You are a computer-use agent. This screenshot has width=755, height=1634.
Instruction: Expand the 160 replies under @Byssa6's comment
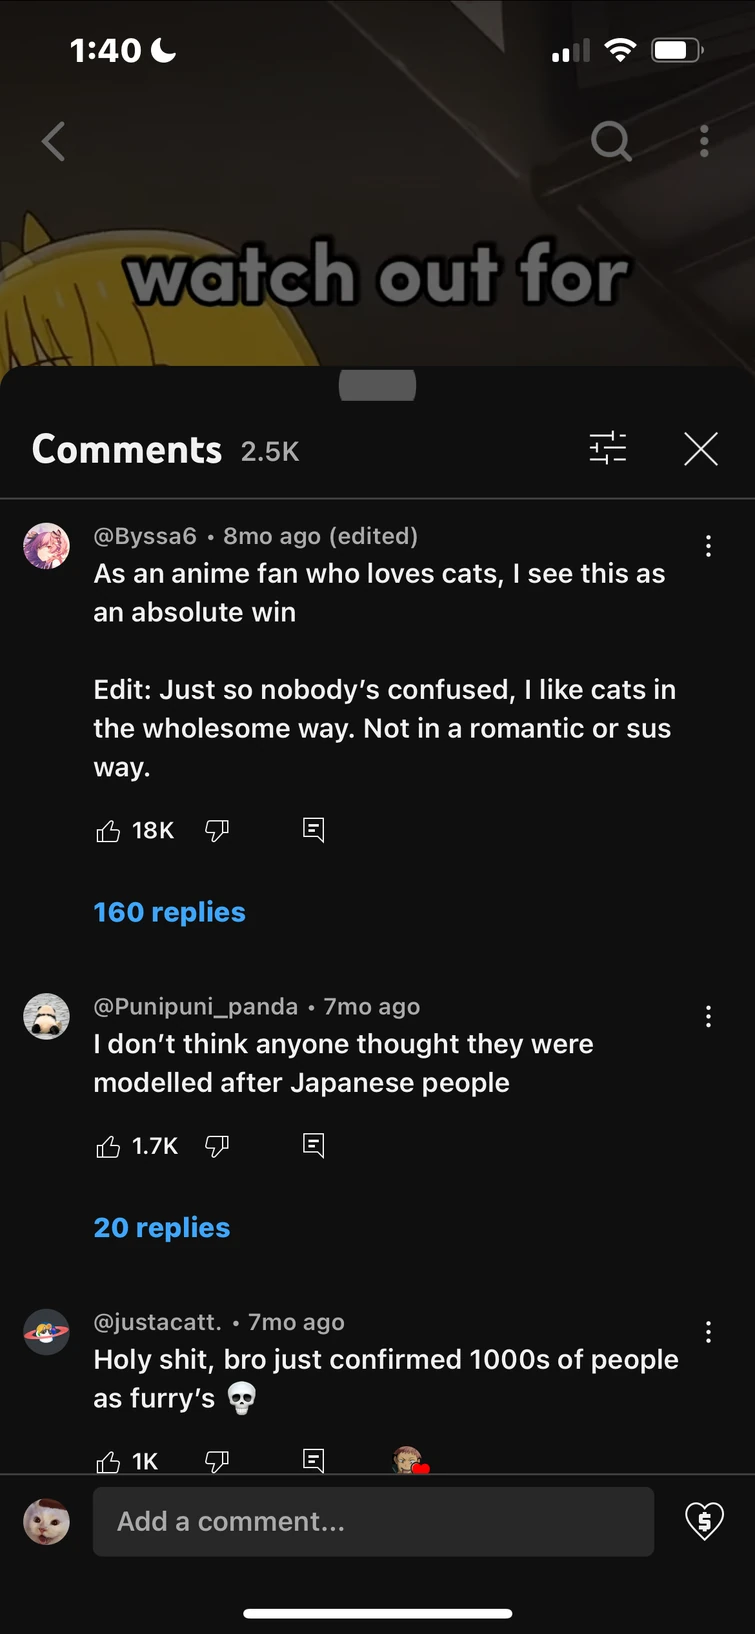169,911
